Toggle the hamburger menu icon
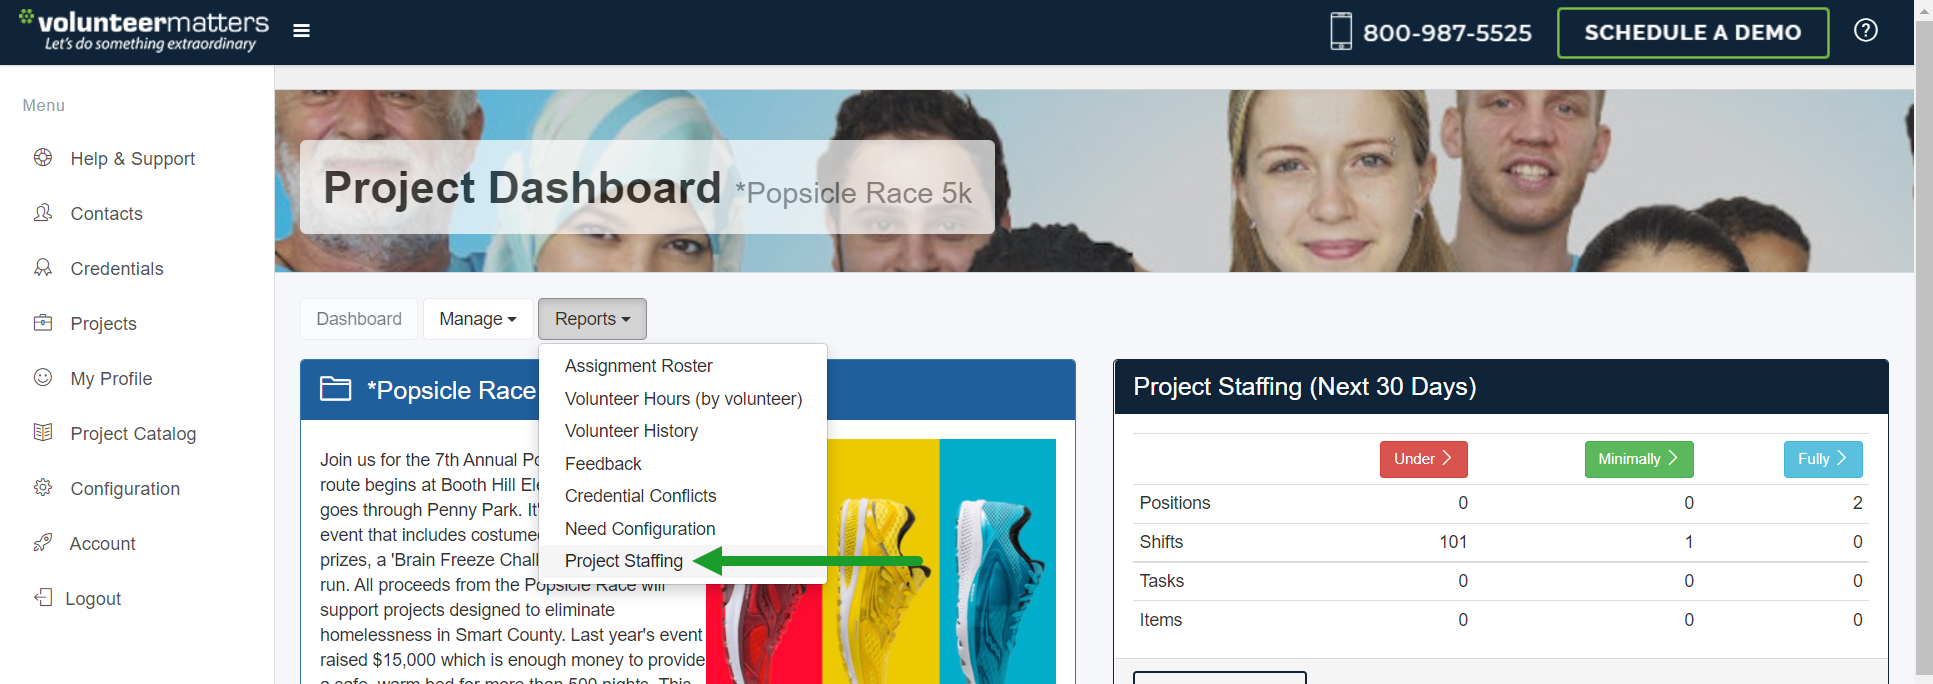 pyautogui.click(x=301, y=31)
